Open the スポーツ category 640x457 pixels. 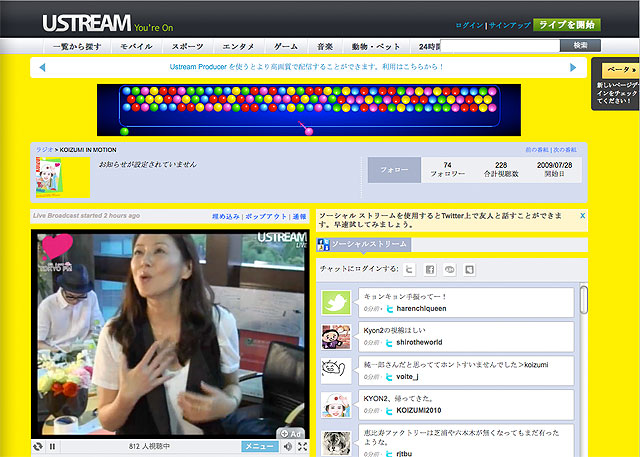pyautogui.click(x=187, y=47)
